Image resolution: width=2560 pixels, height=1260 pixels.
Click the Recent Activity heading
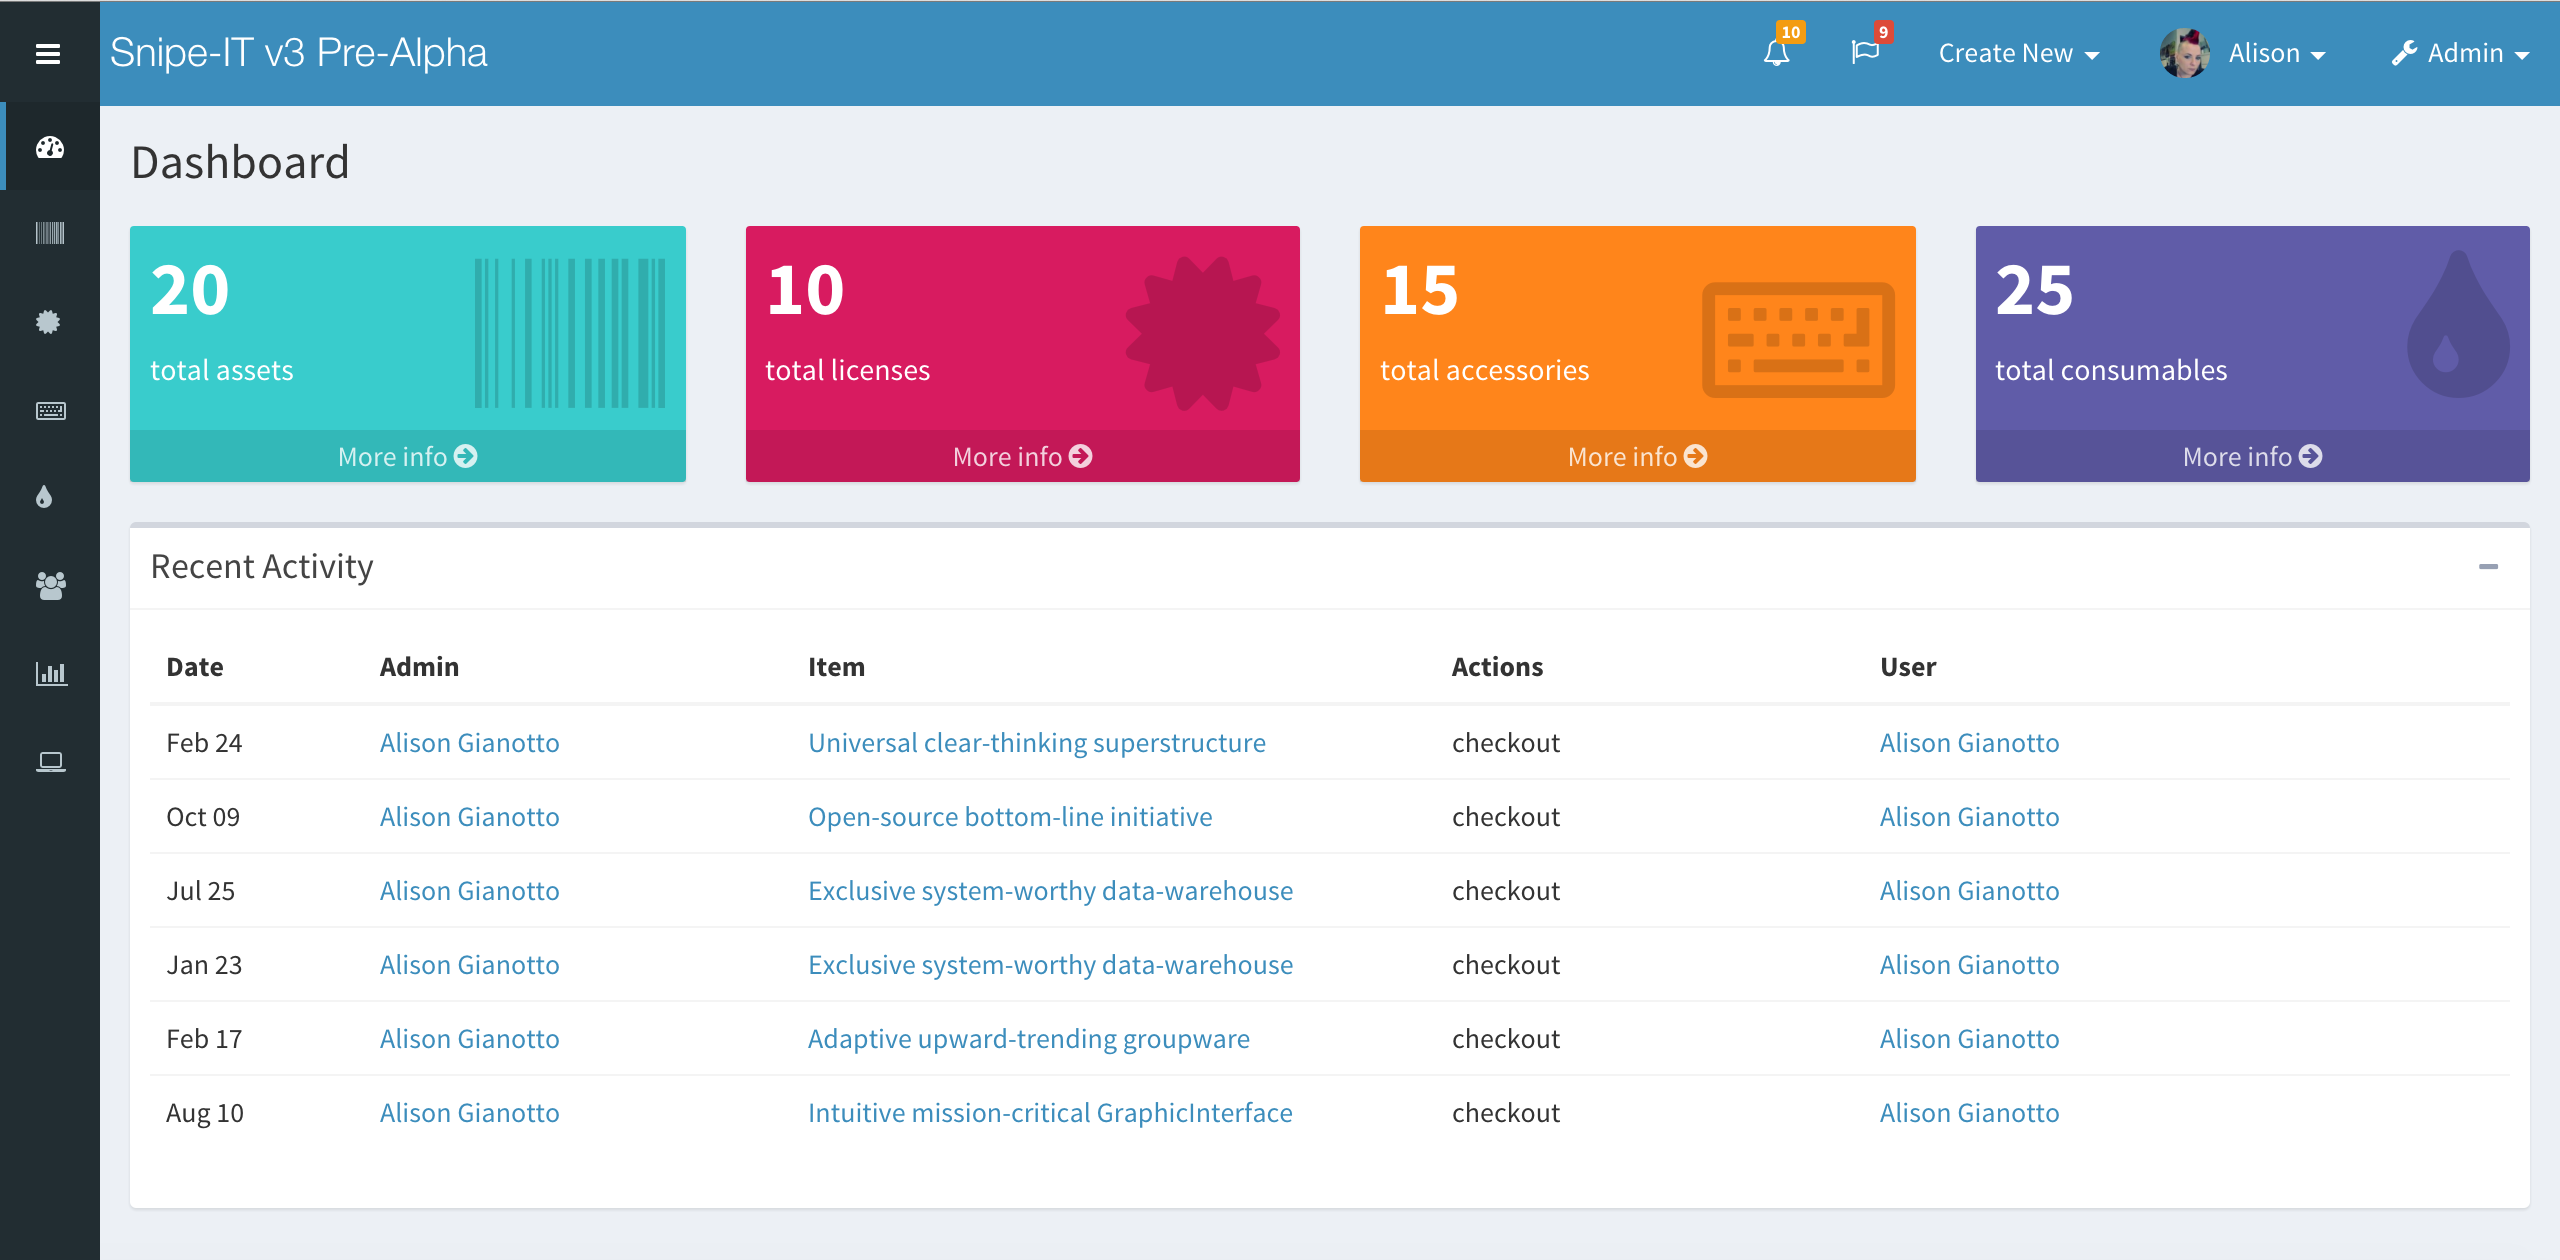(262, 567)
